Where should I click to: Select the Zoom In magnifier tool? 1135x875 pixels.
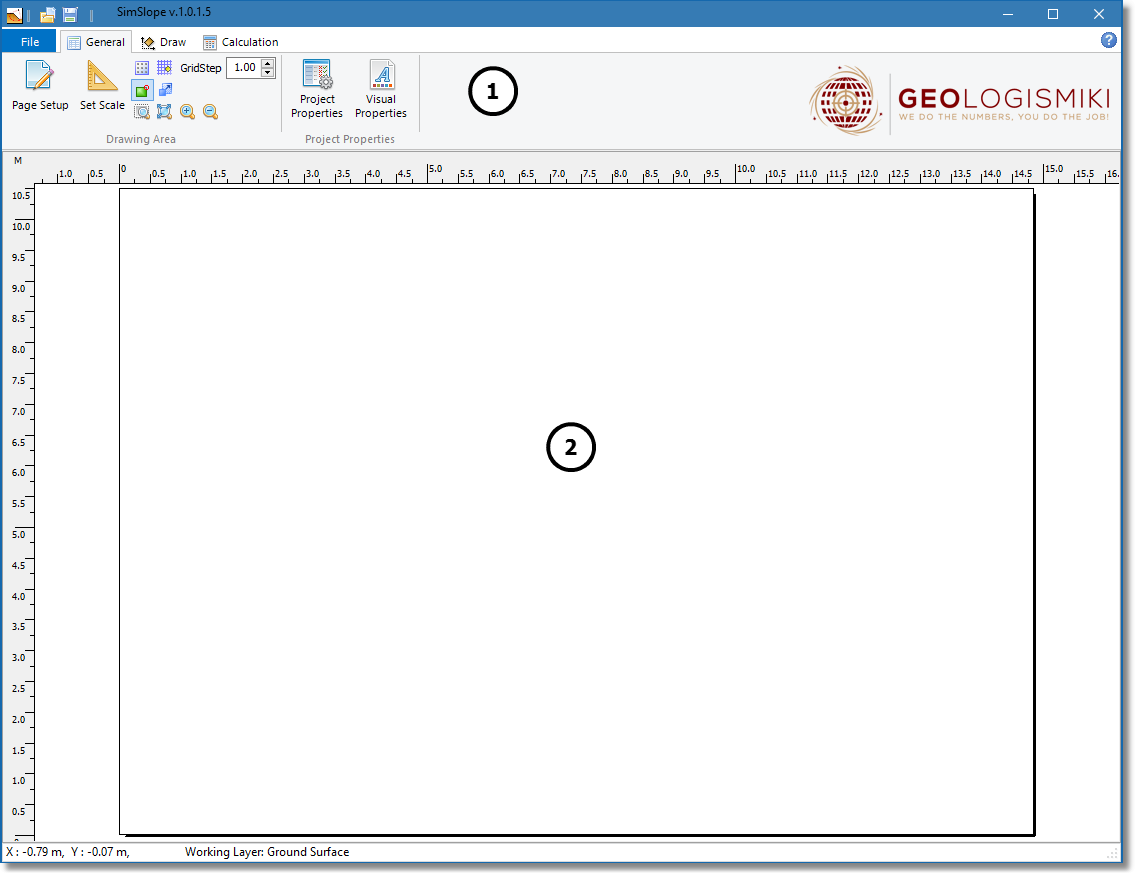click(186, 111)
